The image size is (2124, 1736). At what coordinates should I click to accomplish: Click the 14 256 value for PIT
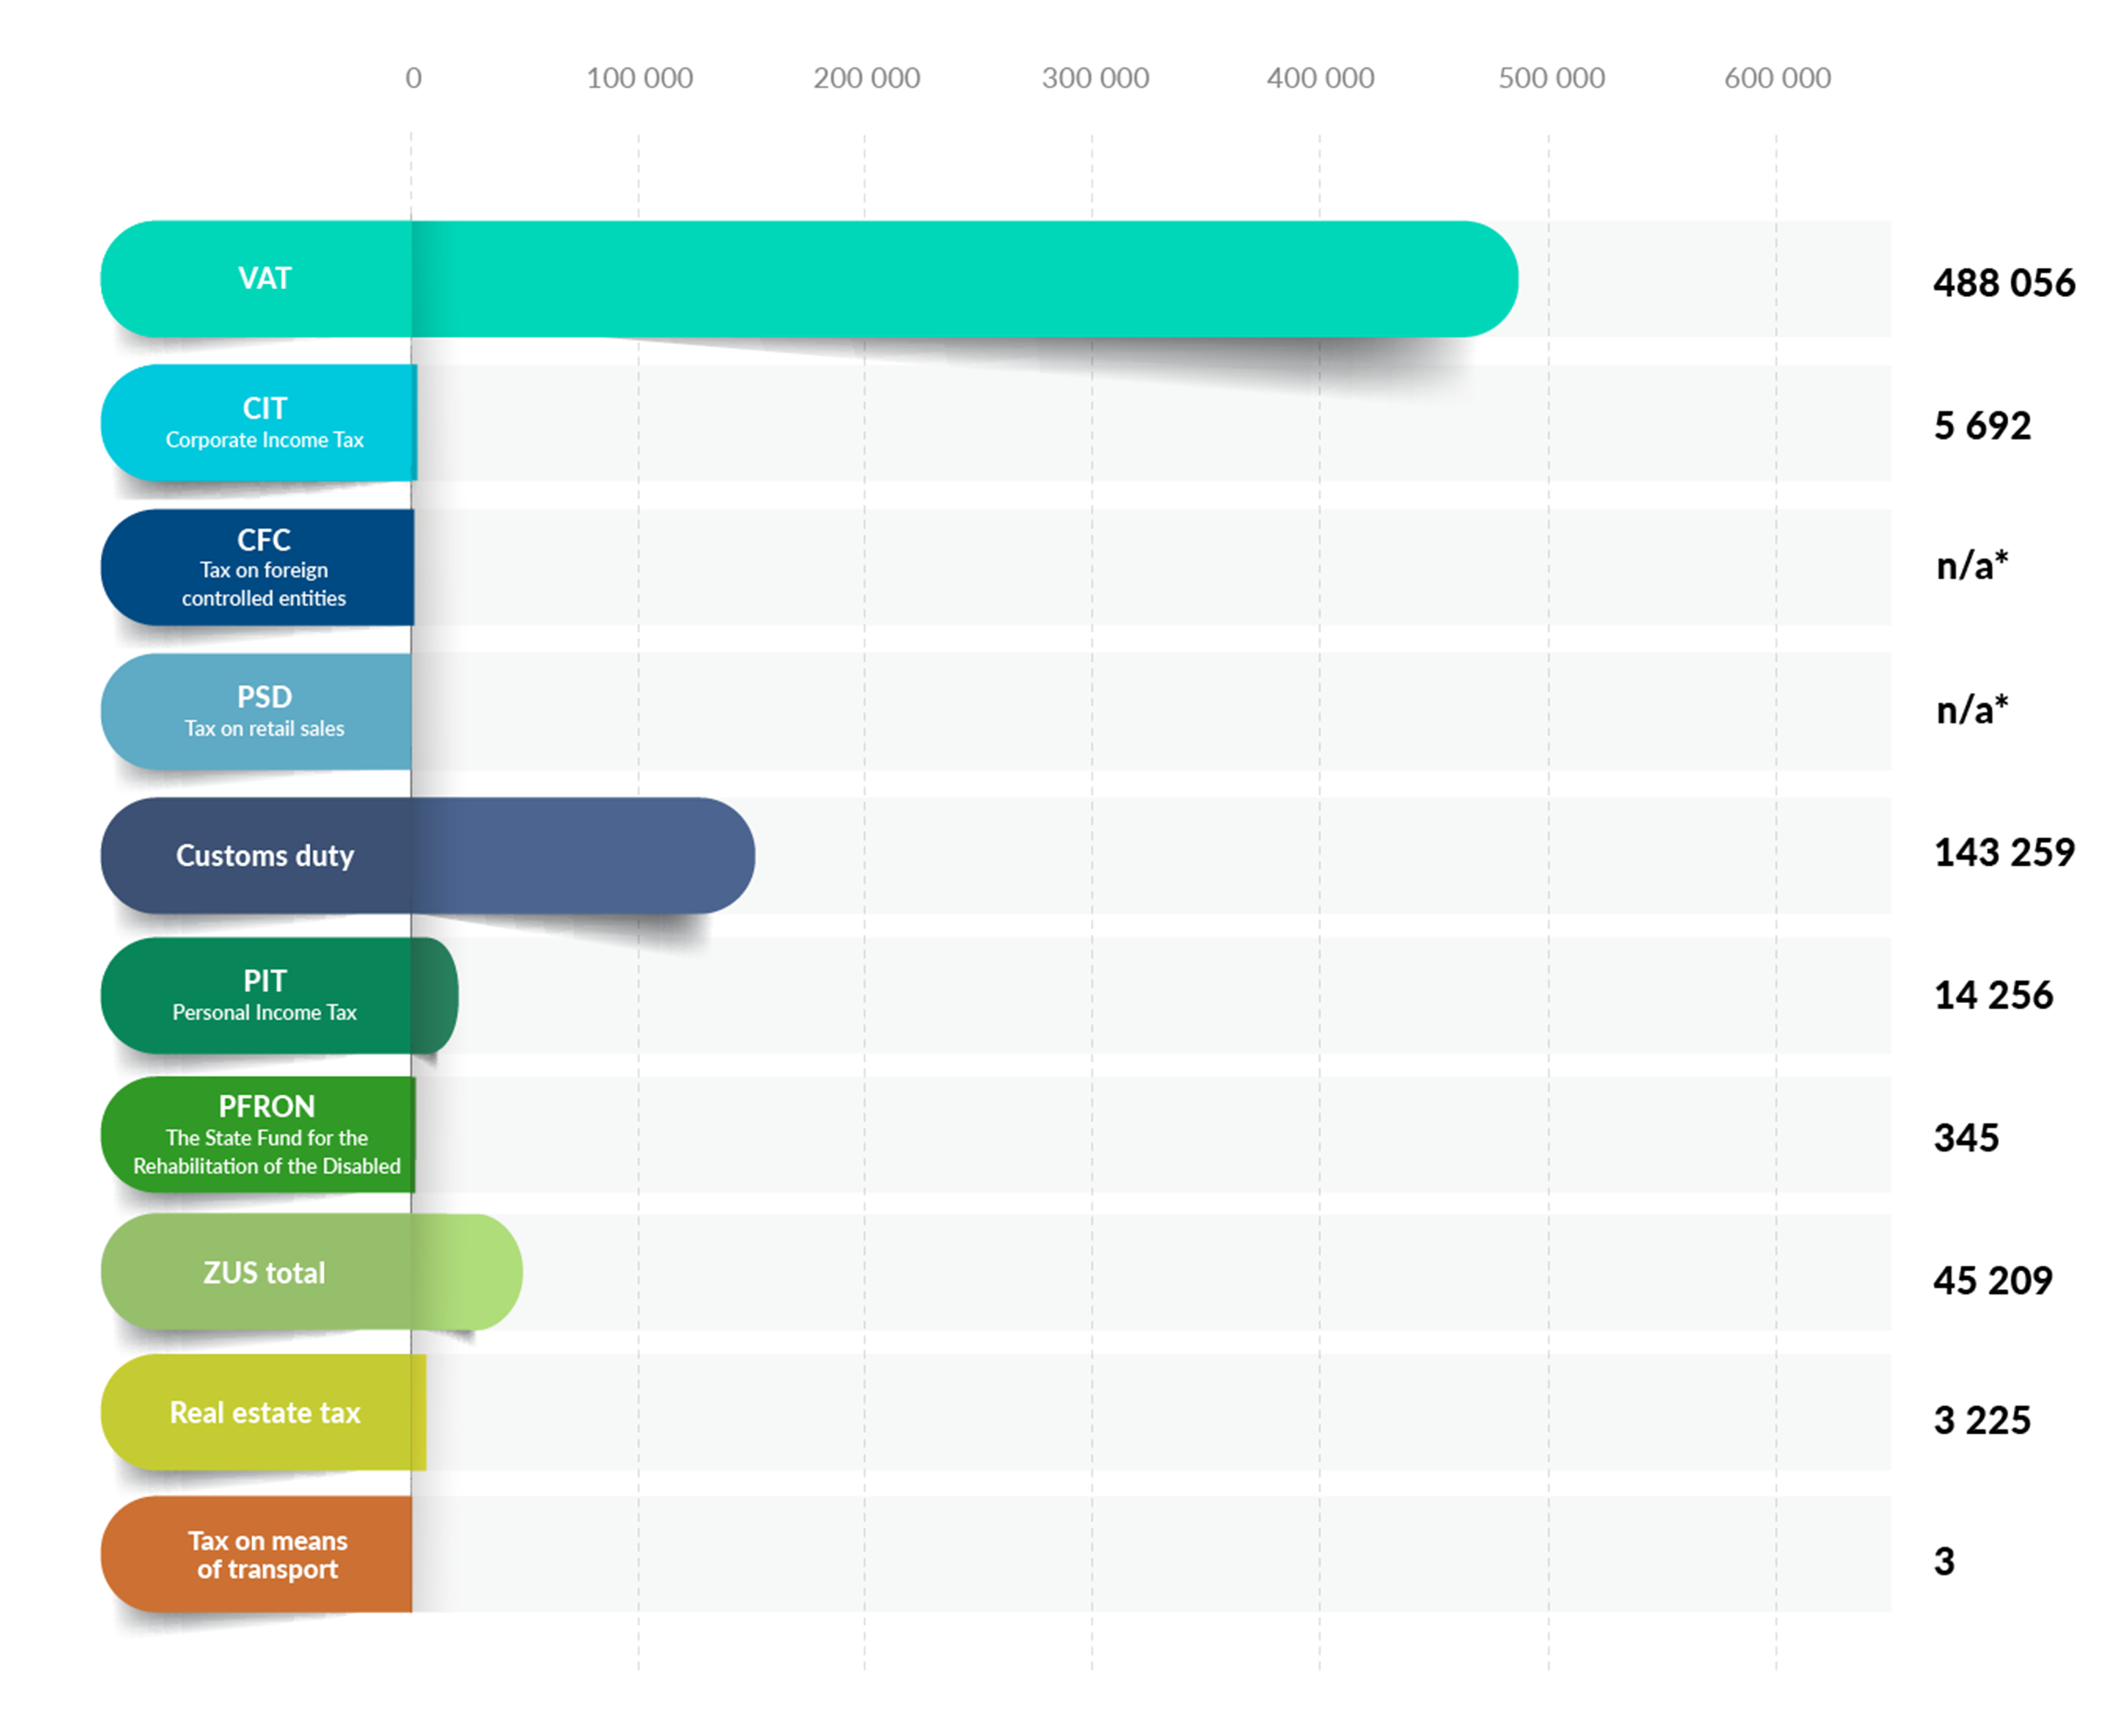(x=1992, y=996)
